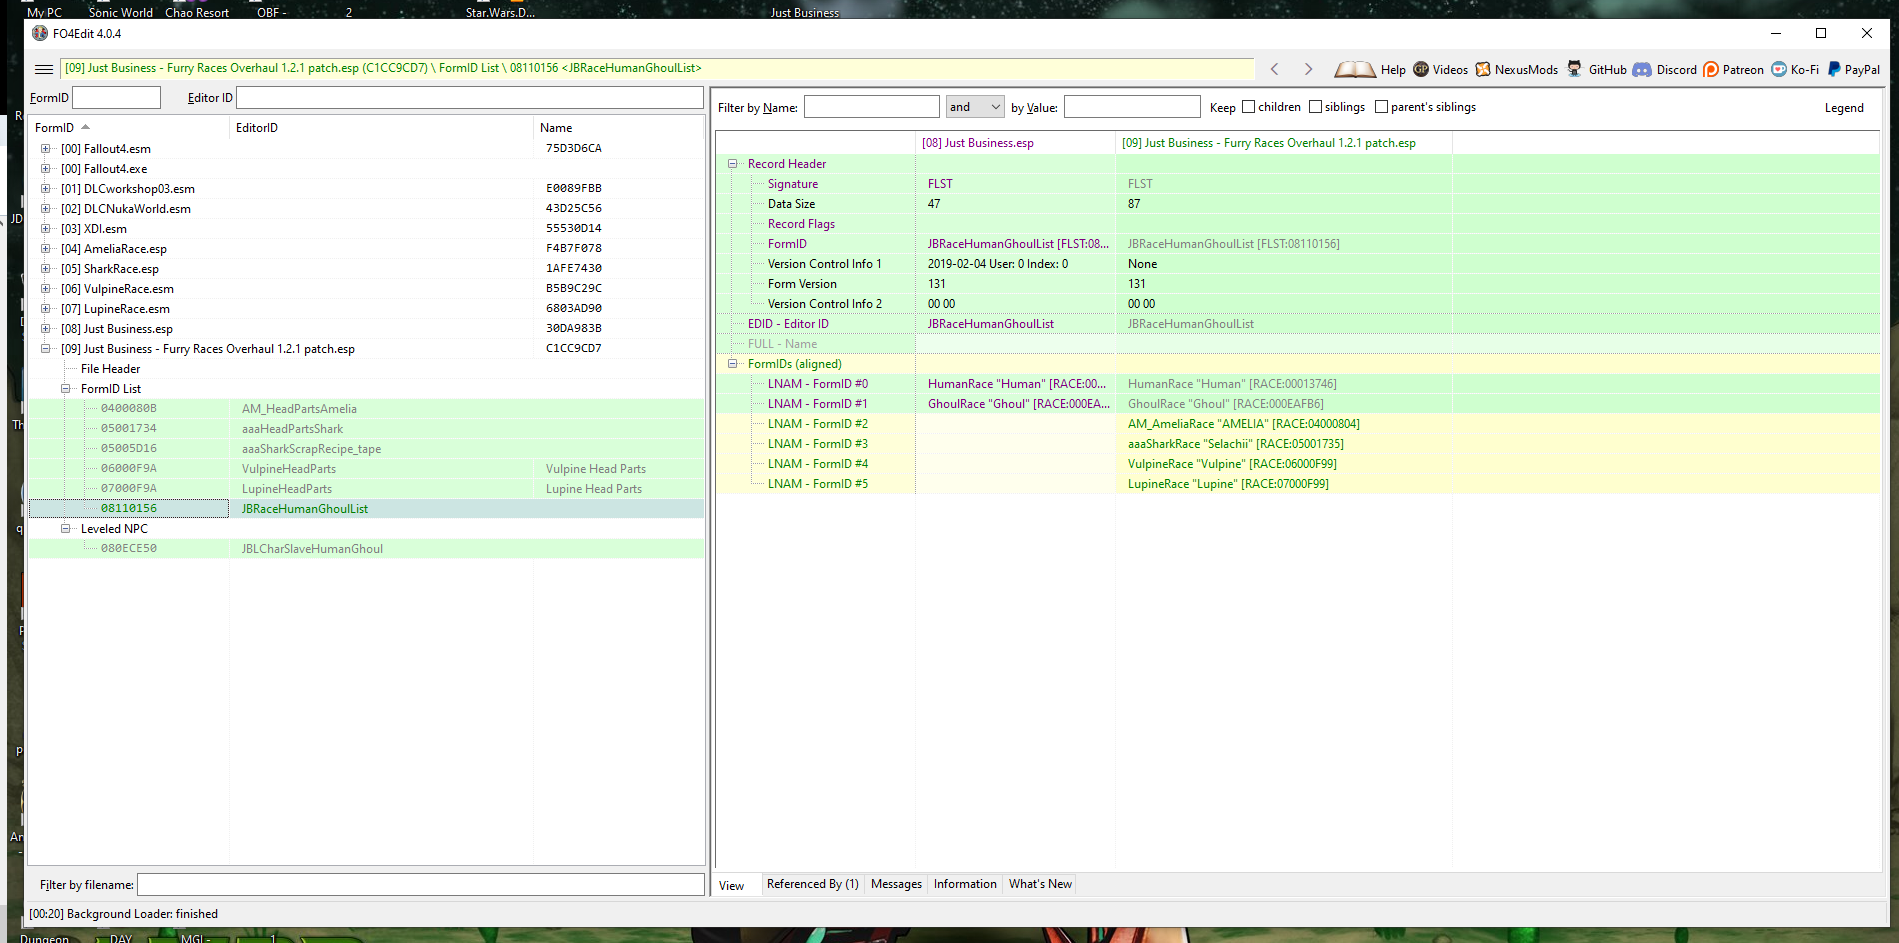This screenshot has width=1899, height=943.
Task: Click the record path address bar
Action: [657, 68]
